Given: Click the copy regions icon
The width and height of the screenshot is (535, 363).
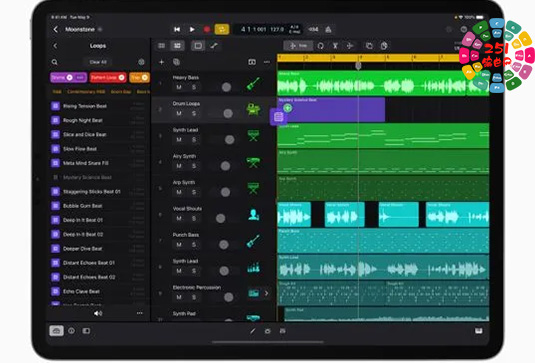Looking at the screenshot, I should click(369, 46).
